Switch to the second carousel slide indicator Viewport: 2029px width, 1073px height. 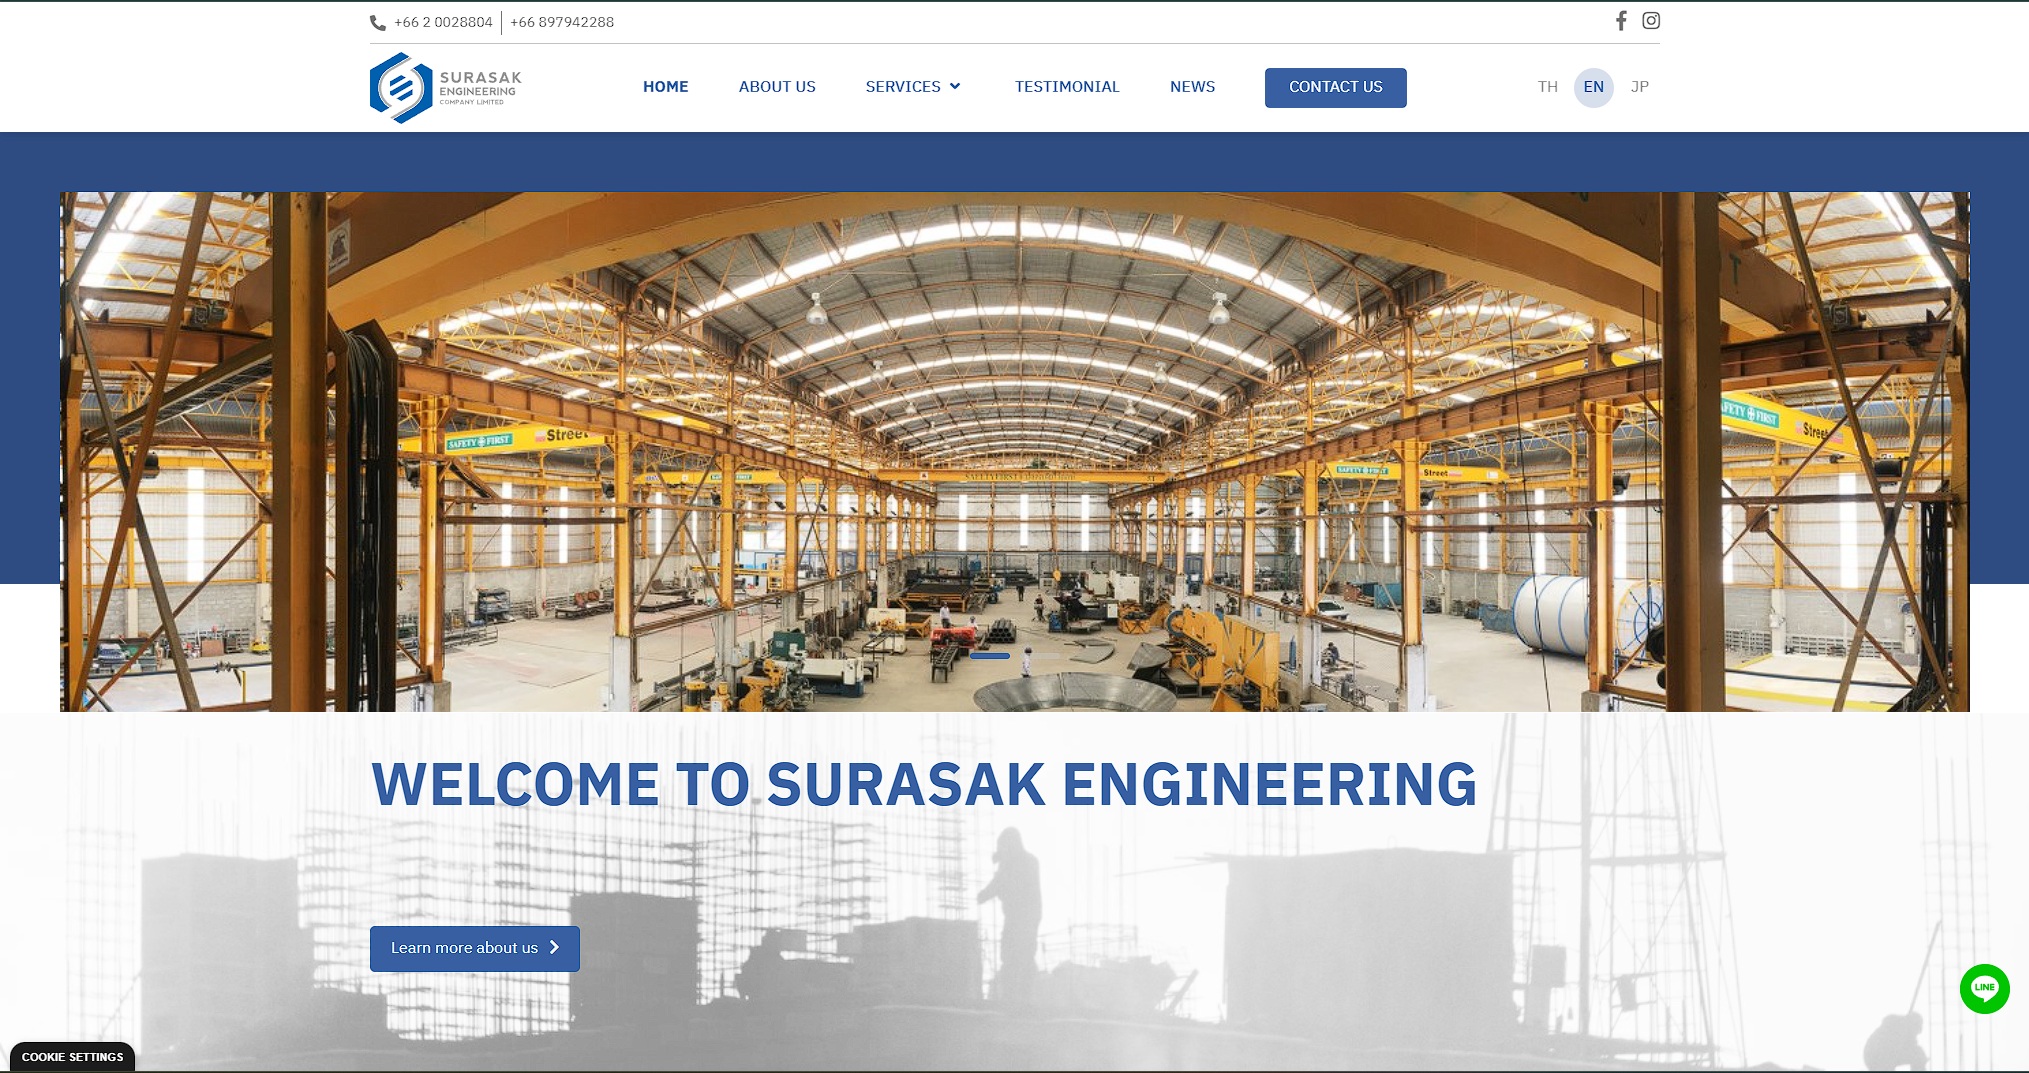tap(1040, 656)
